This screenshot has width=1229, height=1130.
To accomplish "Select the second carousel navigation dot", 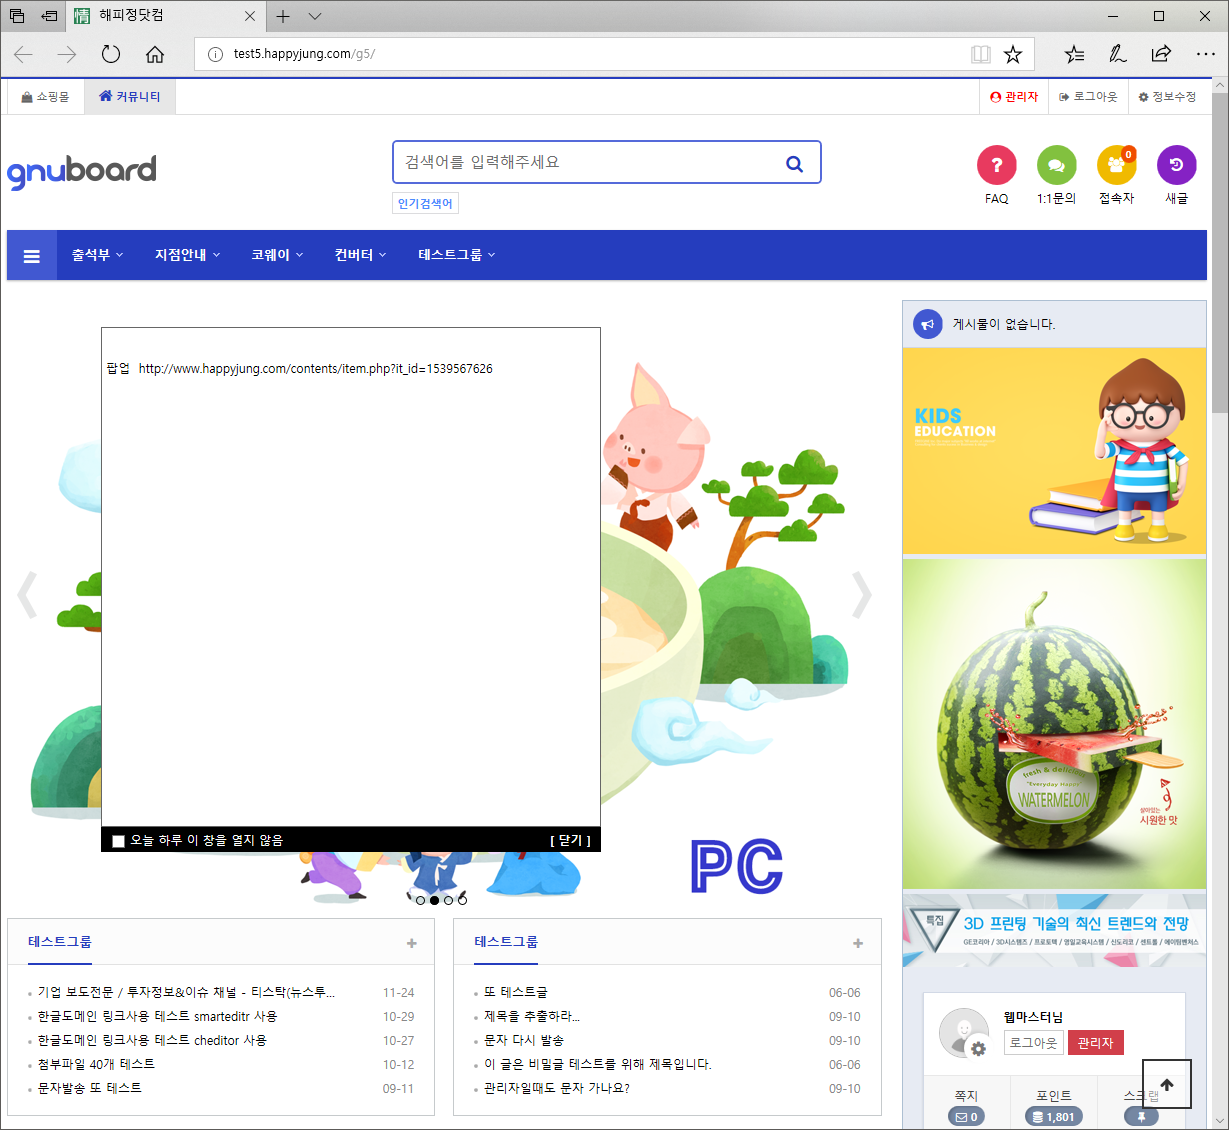I will click(433, 899).
